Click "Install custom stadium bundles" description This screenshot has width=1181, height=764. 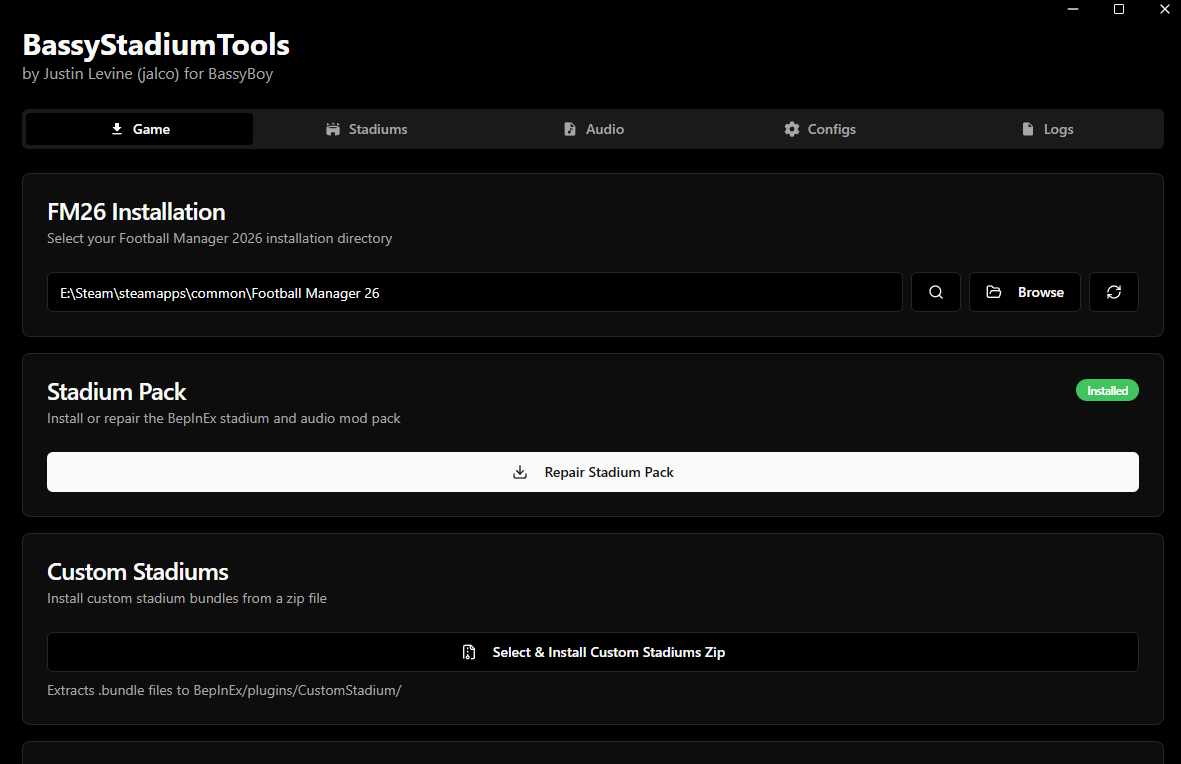coord(187,598)
